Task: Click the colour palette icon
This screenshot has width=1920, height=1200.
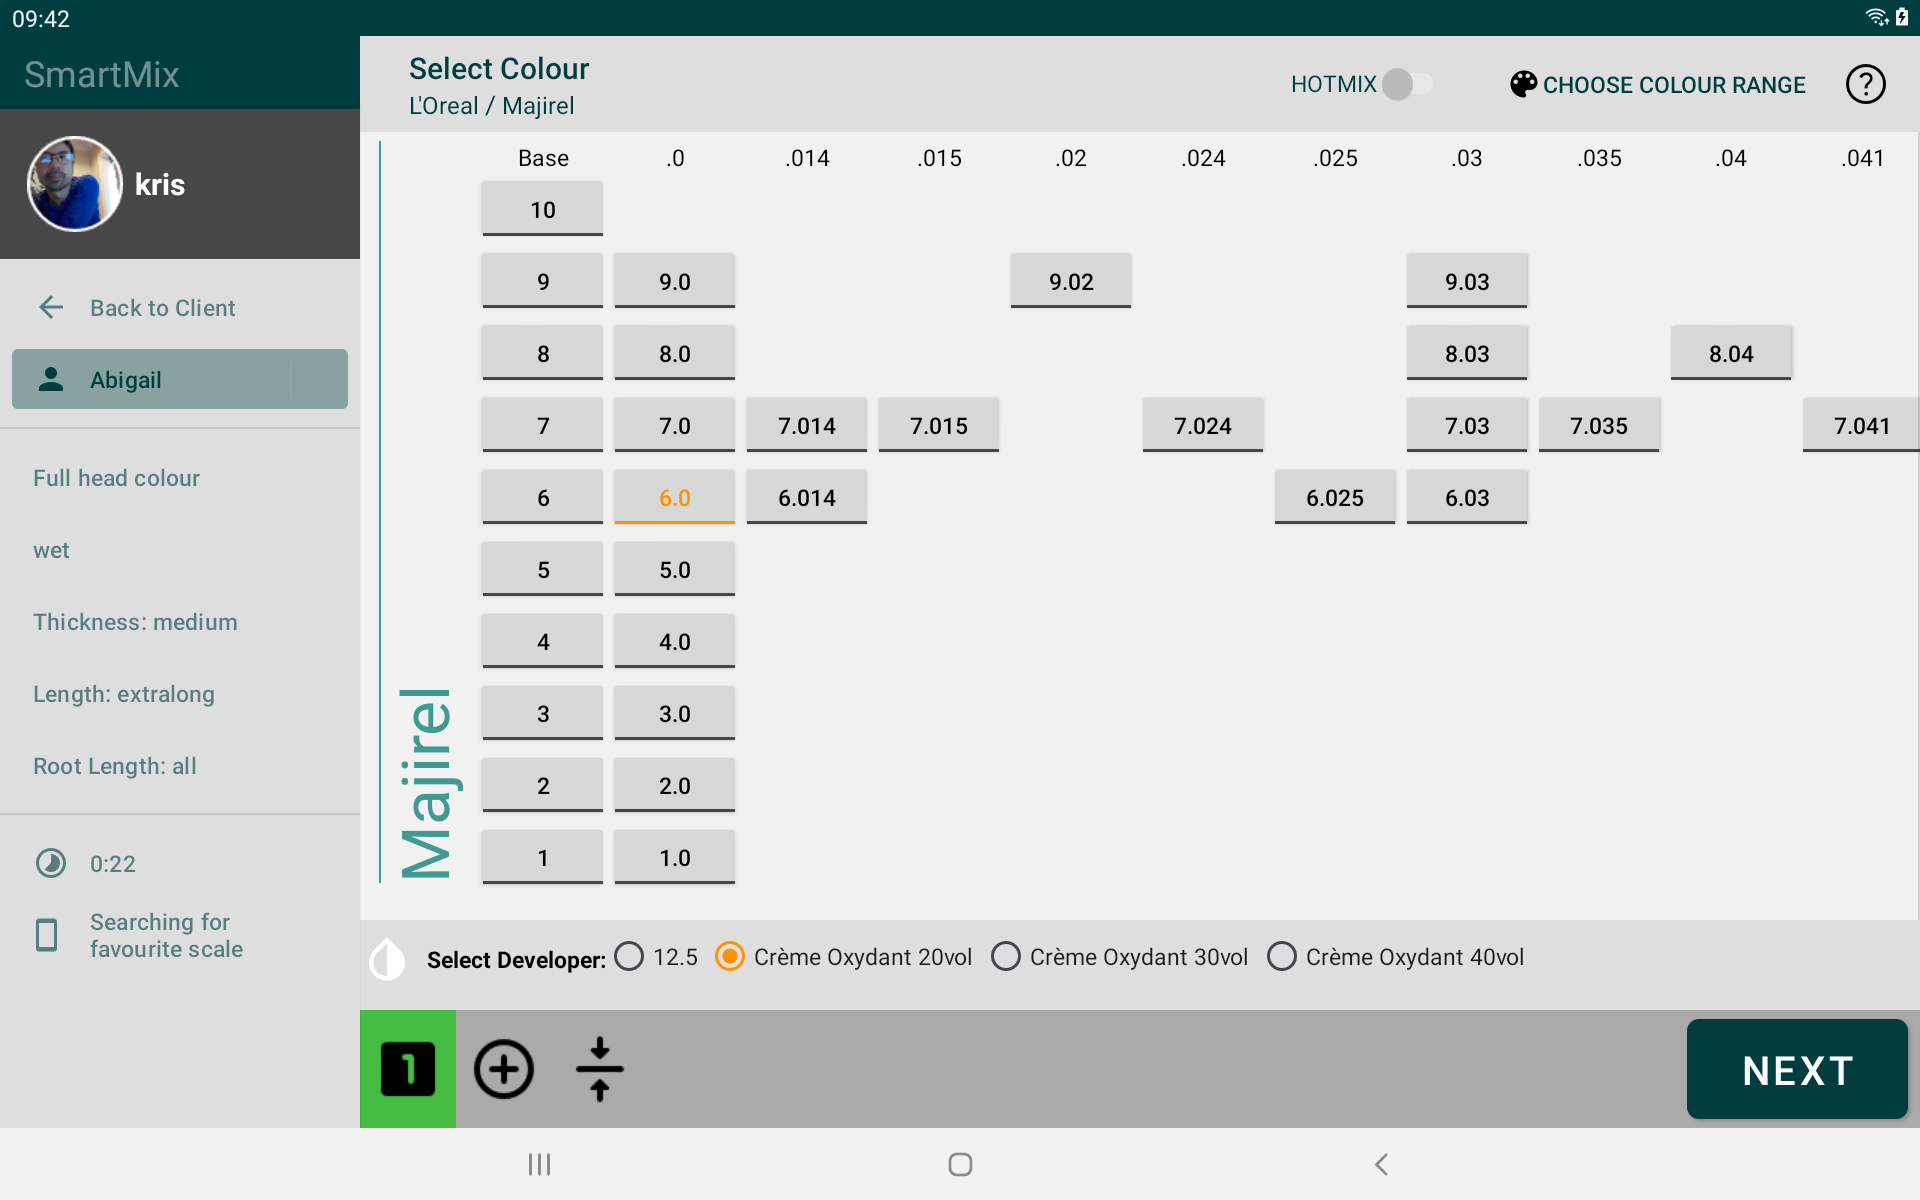Action: coord(1523,85)
